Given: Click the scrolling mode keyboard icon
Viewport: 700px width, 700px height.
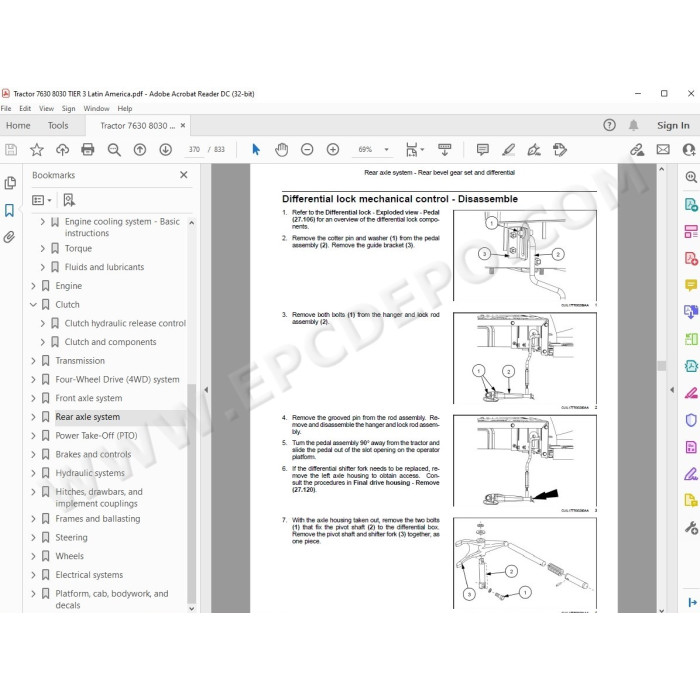Looking at the screenshot, I should coord(445,150).
